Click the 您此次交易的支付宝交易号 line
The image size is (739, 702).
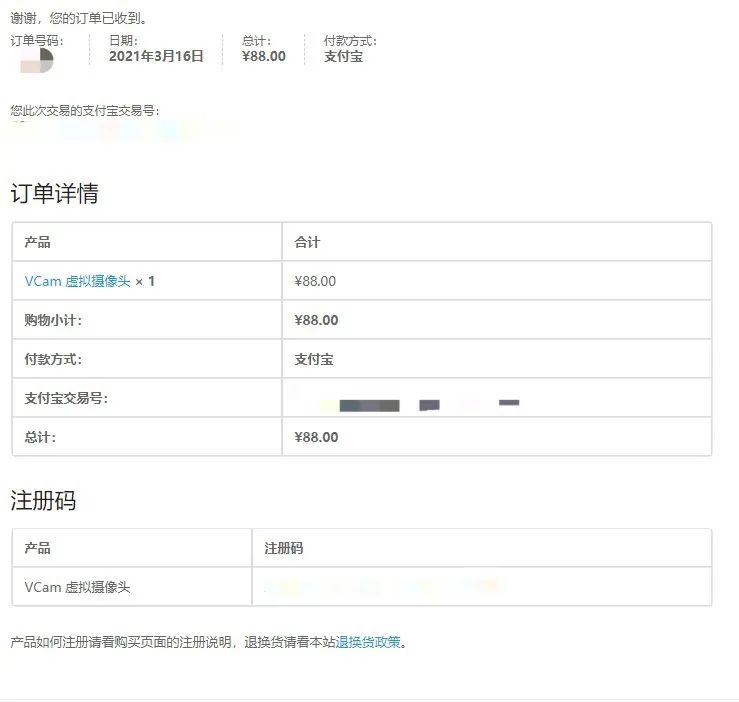(x=85, y=111)
